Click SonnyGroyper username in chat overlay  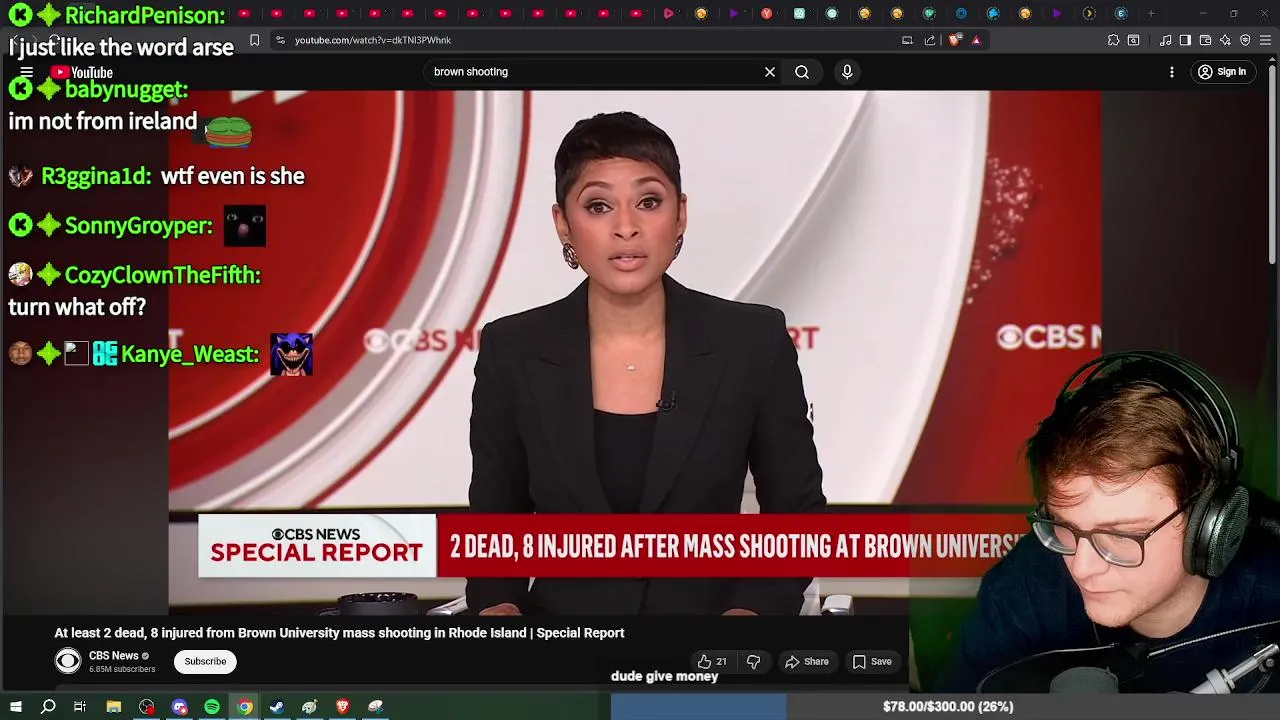pyautogui.click(x=138, y=226)
